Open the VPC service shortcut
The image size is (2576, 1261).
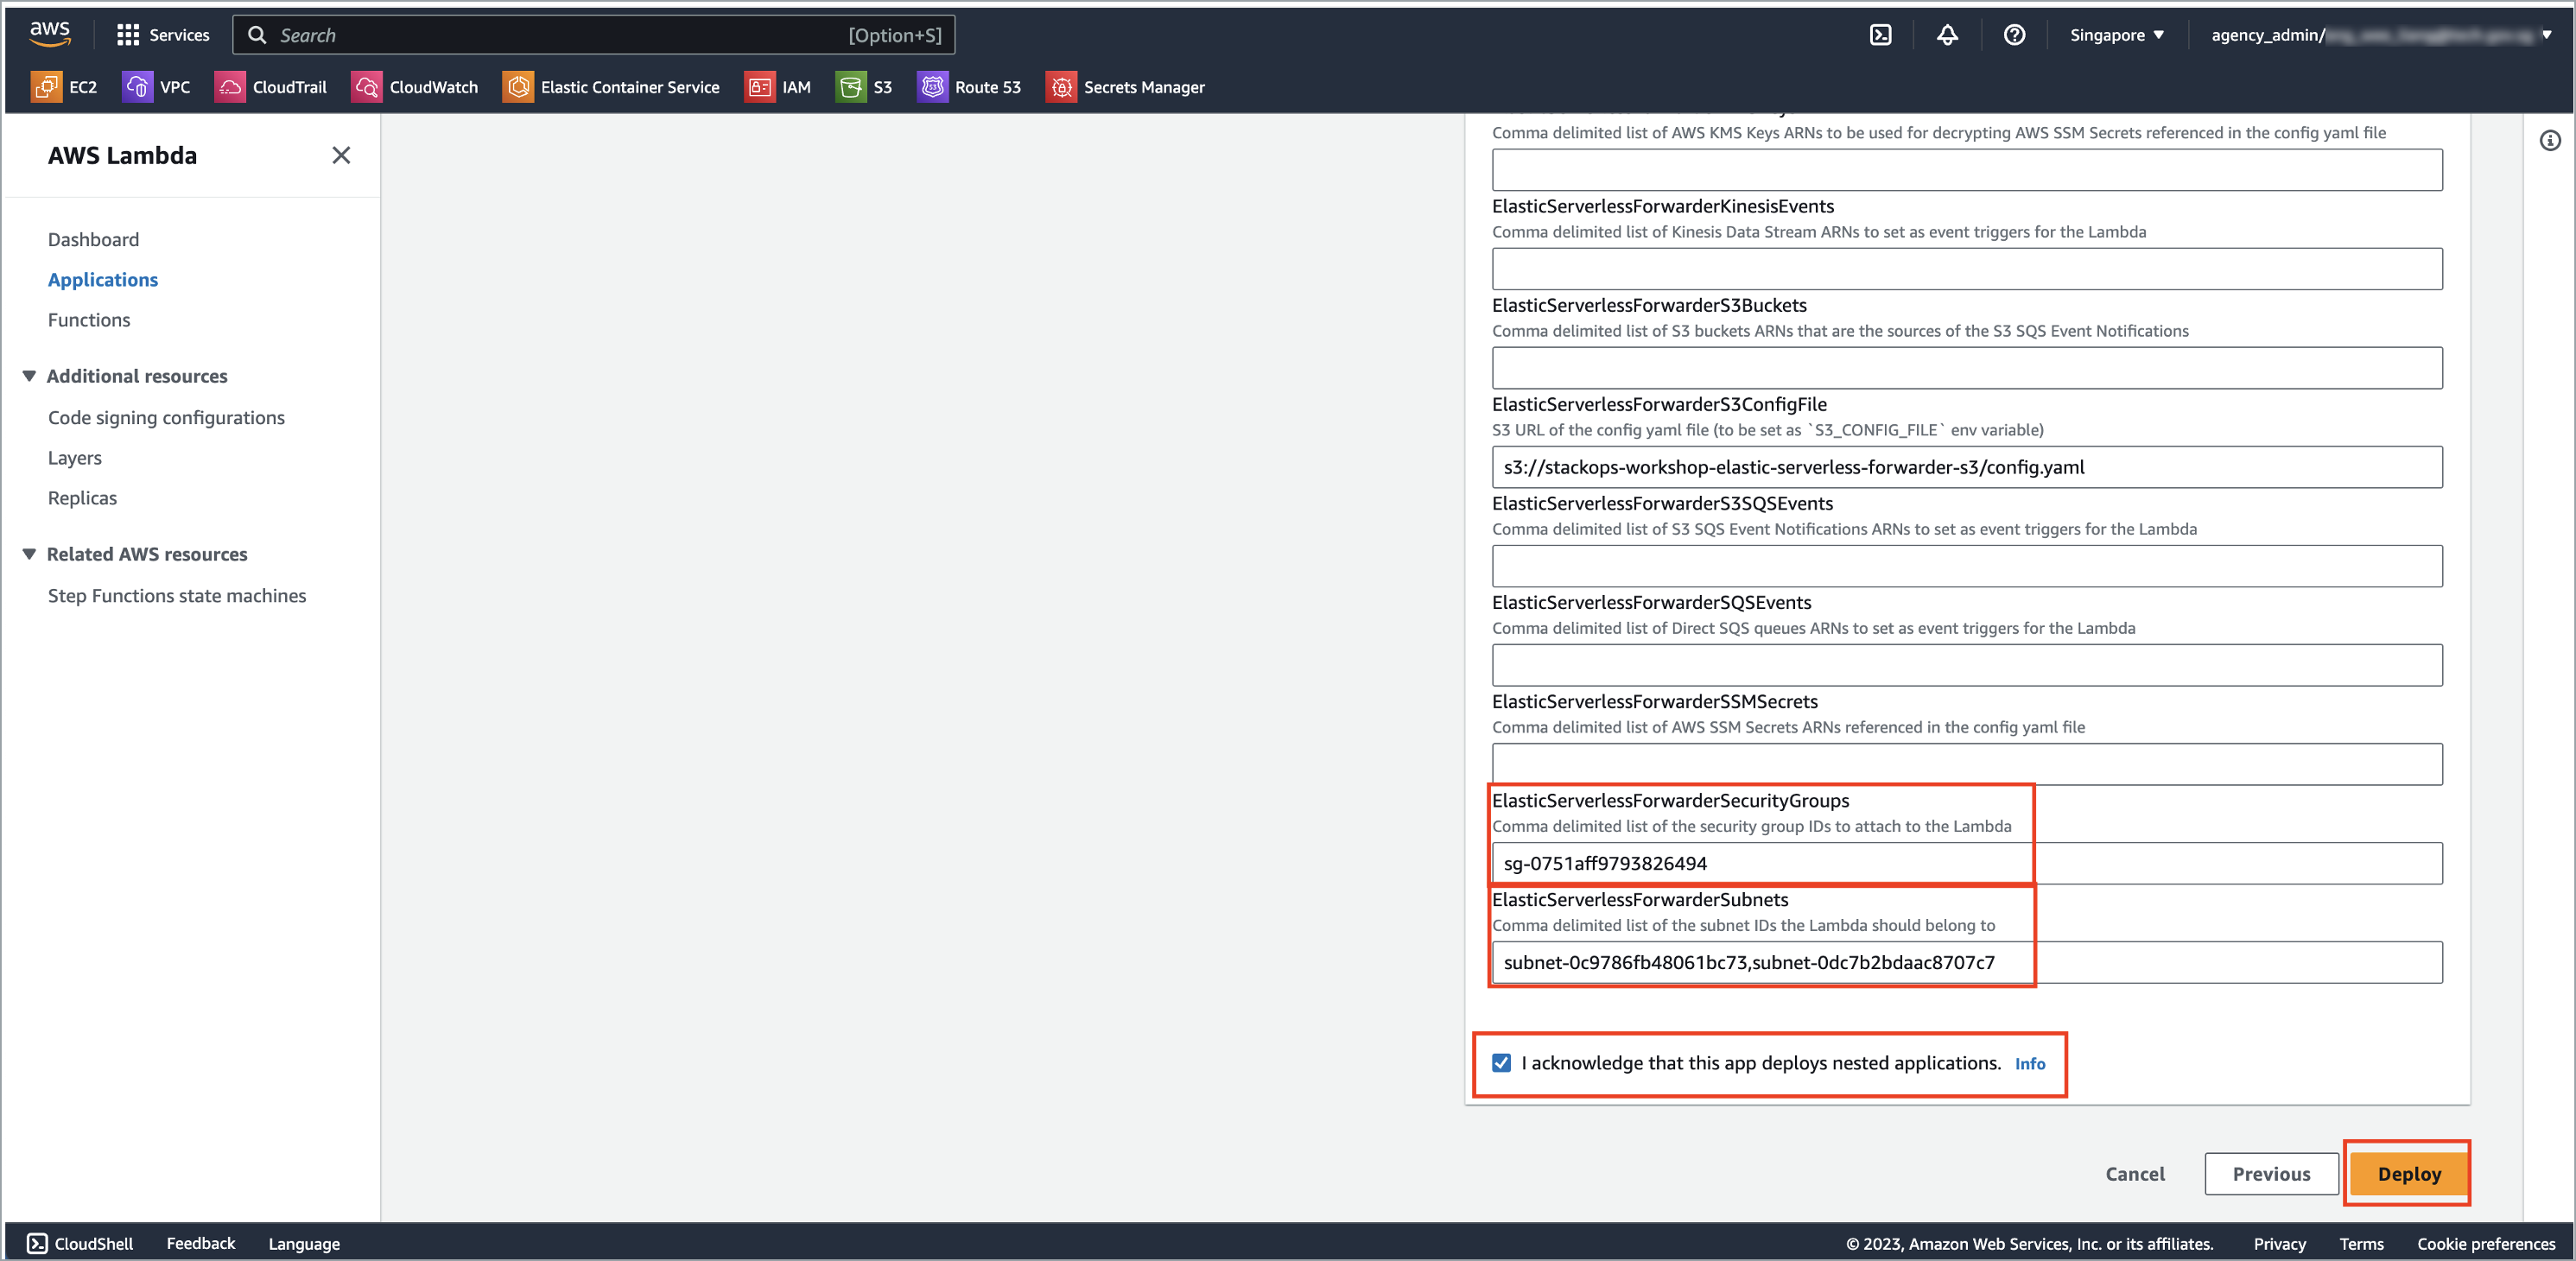pos(157,87)
